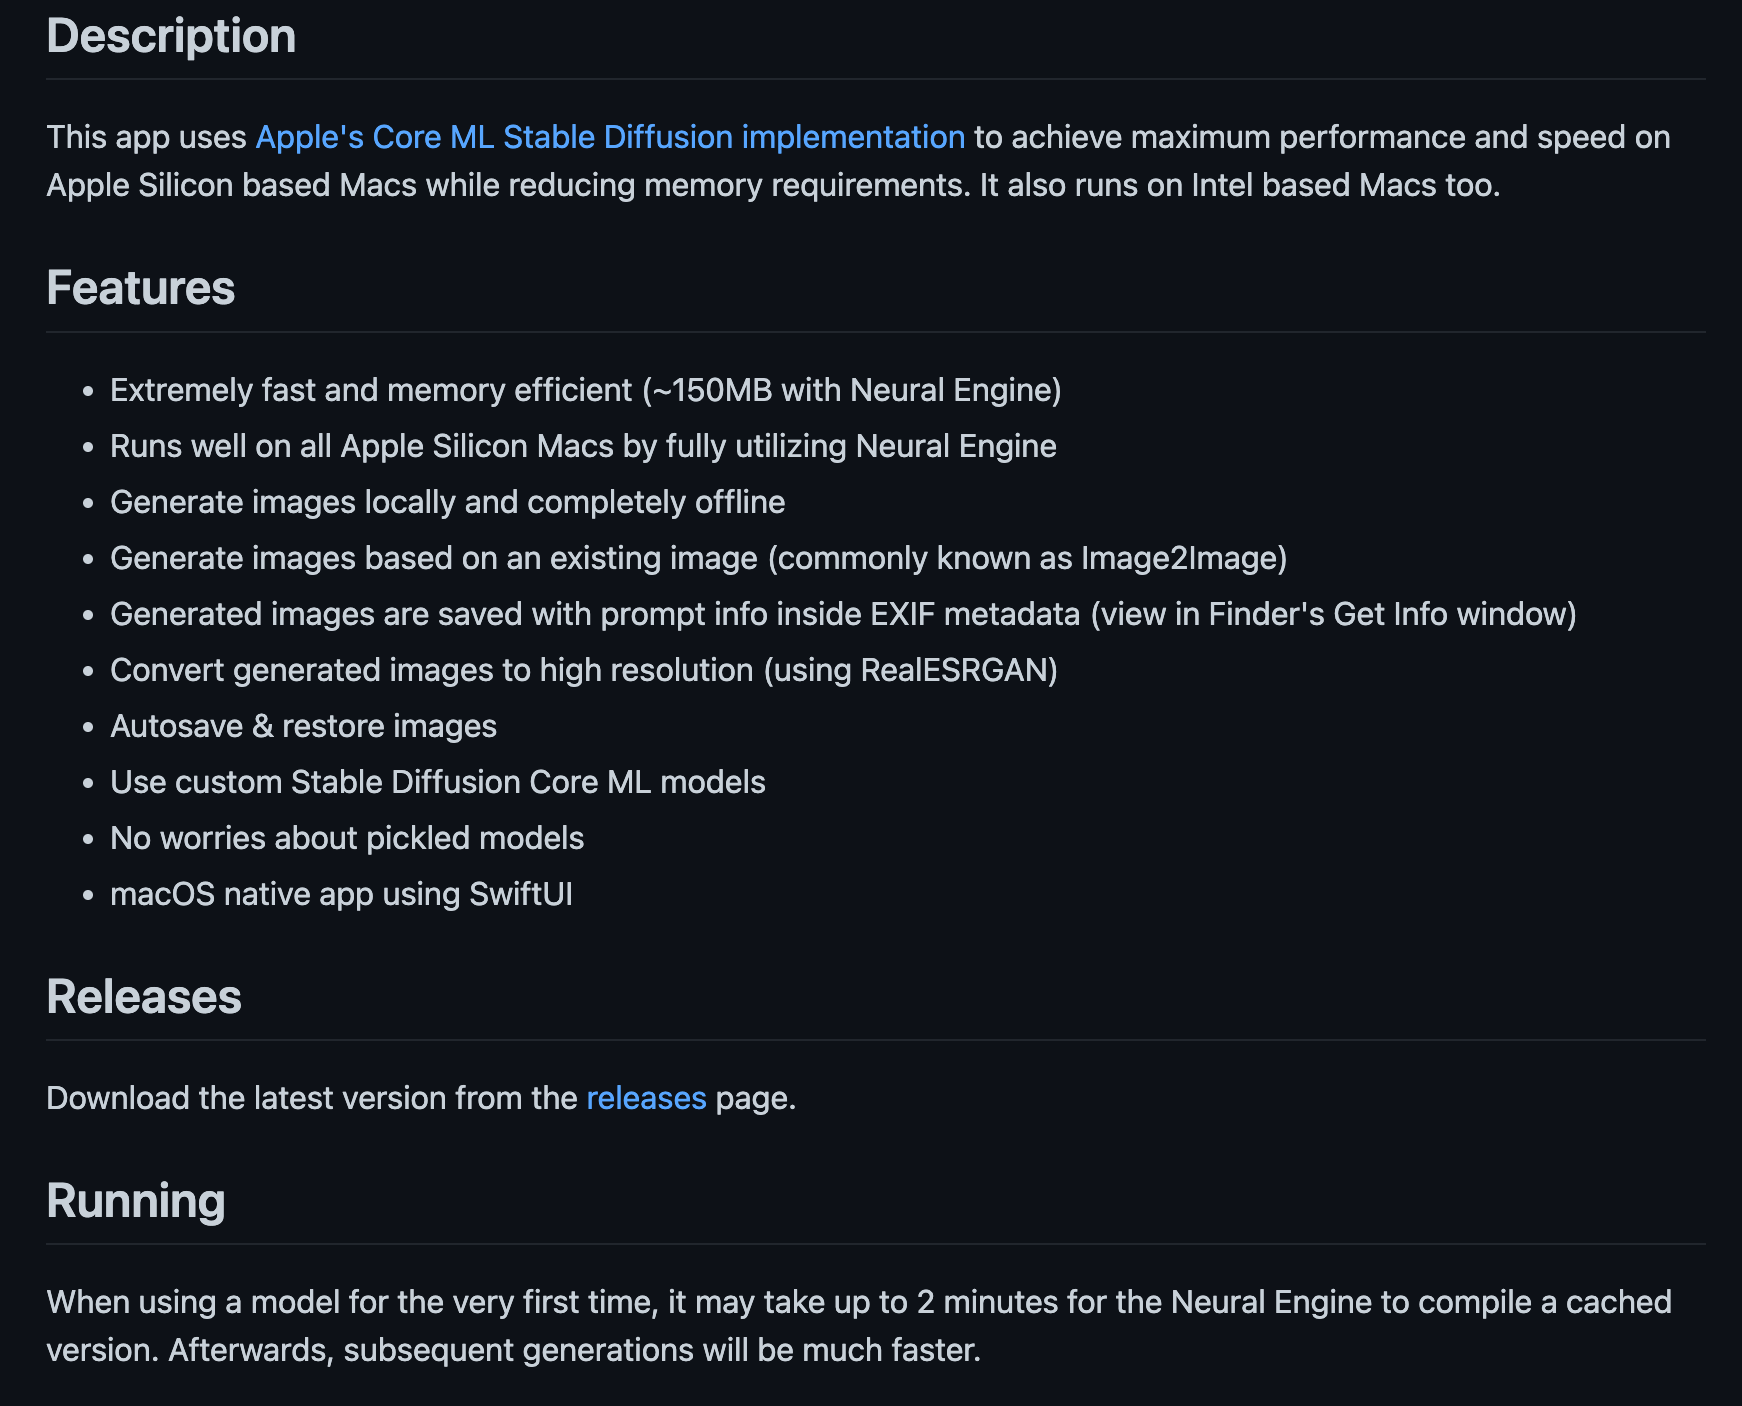Click the RealESRGAN high resolution list item
The width and height of the screenshot is (1742, 1406).
[x=583, y=670]
